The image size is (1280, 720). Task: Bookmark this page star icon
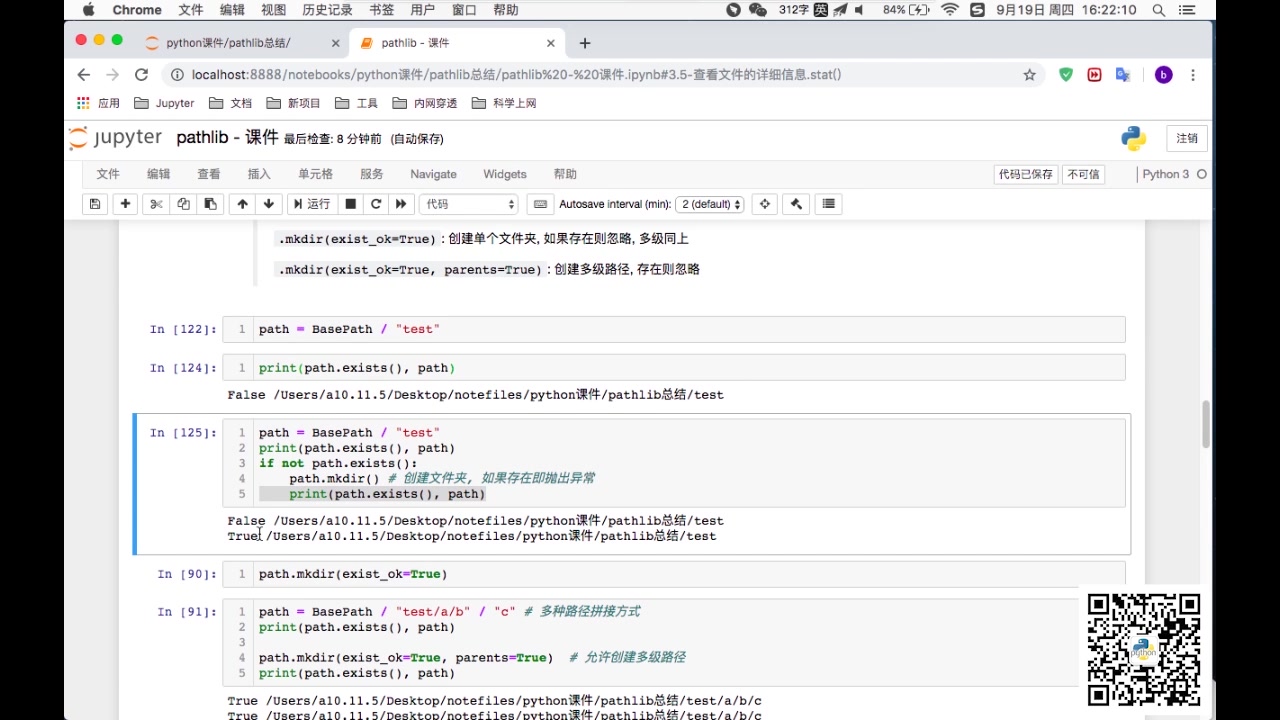(1029, 75)
